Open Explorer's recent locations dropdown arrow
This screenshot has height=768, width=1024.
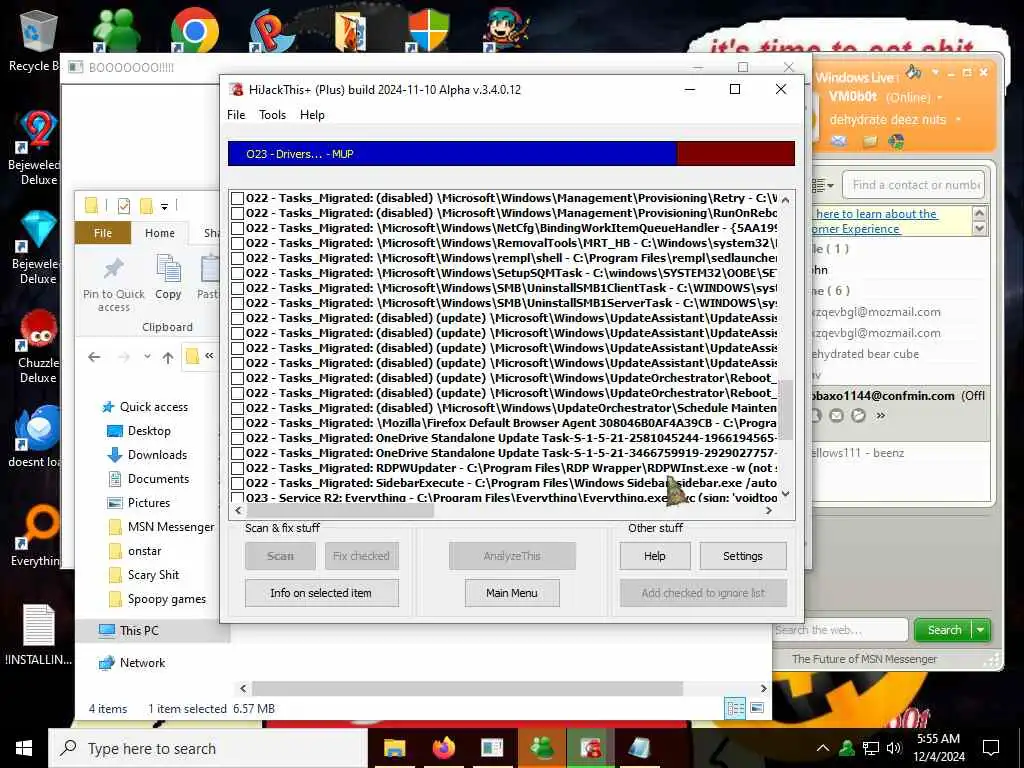pos(147,357)
